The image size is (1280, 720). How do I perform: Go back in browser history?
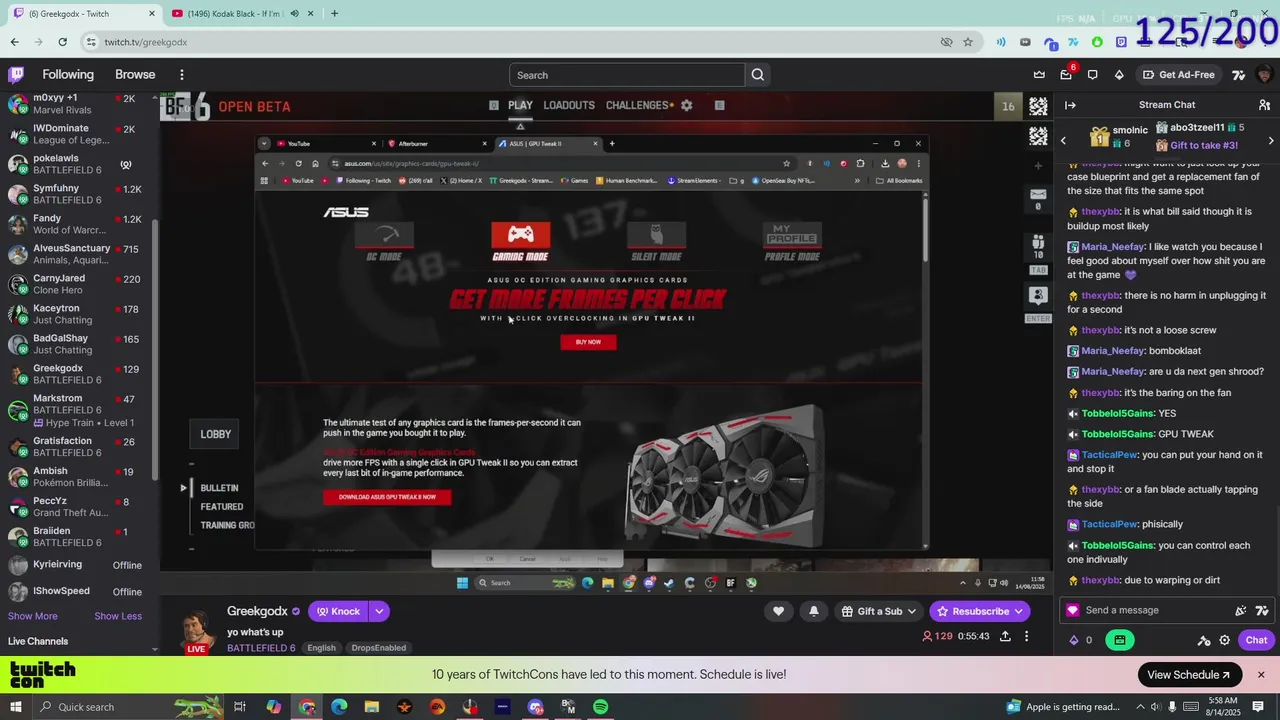coord(14,42)
